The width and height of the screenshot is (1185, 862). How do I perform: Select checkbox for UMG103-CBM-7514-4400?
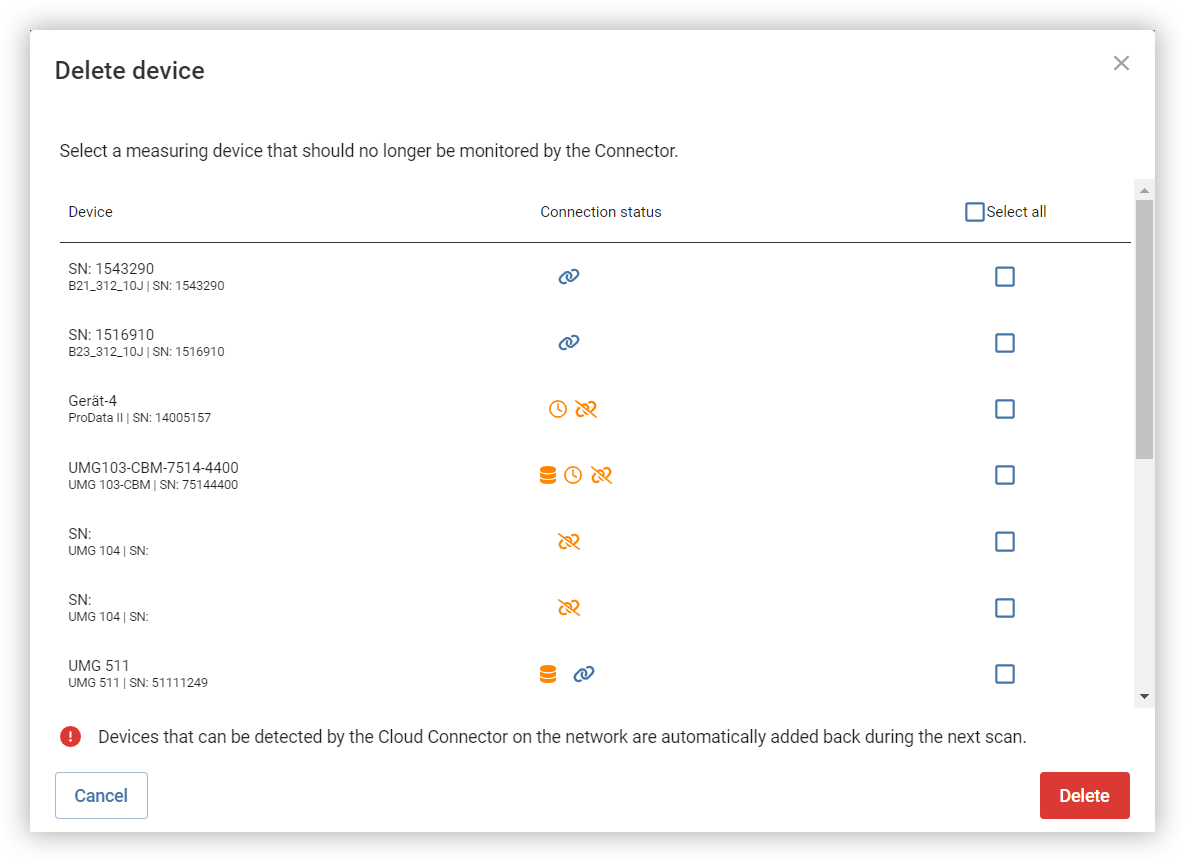(1004, 474)
